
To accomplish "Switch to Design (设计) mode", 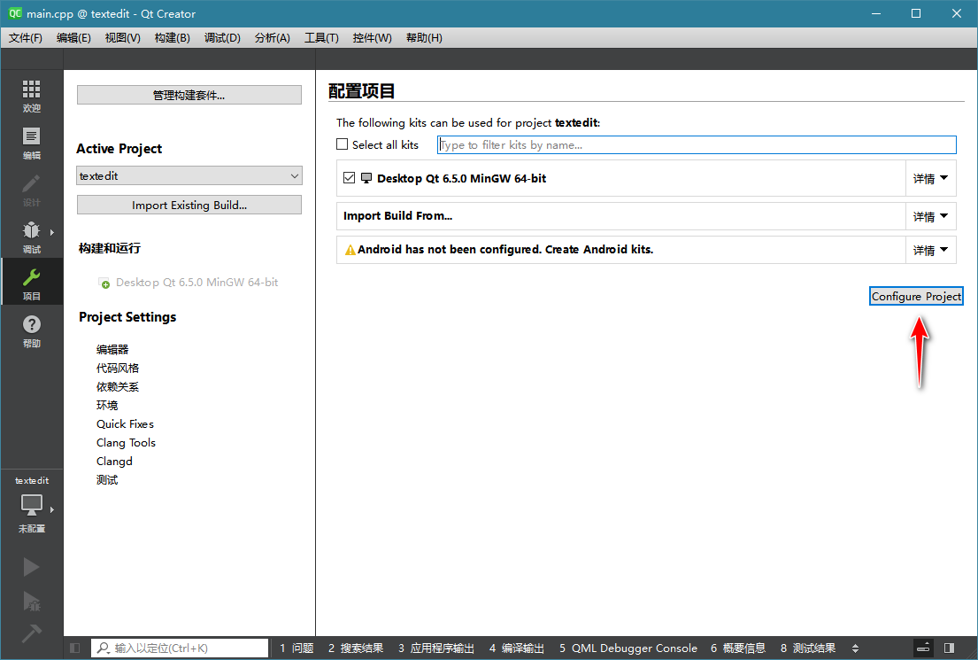I will pyautogui.click(x=31, y=190).
